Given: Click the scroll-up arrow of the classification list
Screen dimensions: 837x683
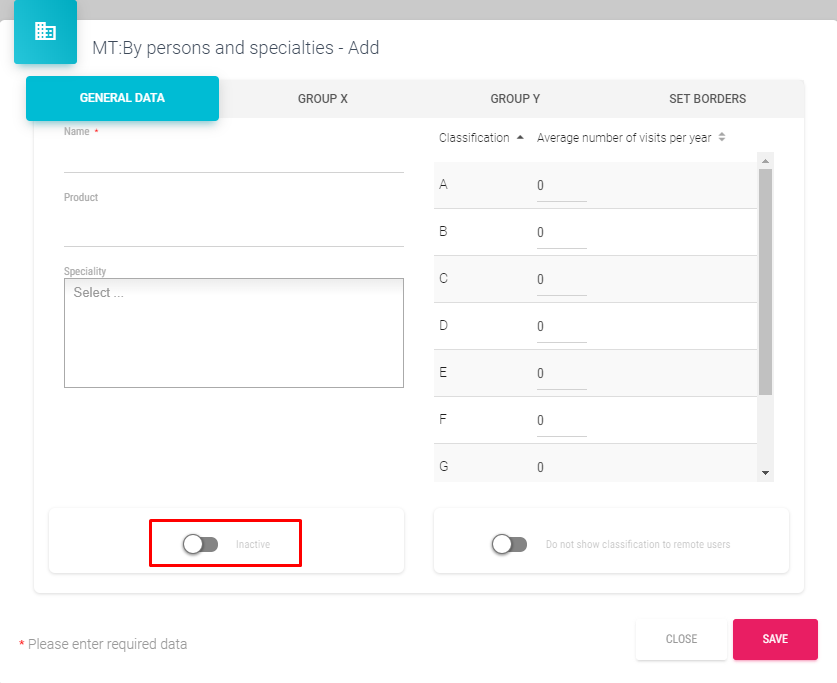Looking at the screenshot, I should pos(765,160).
